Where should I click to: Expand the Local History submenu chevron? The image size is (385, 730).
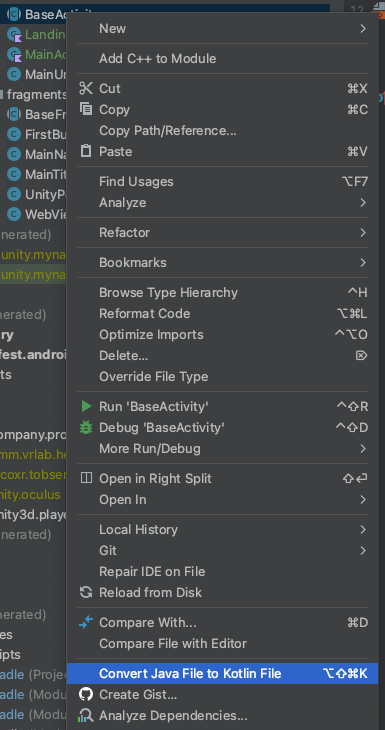tap(363, 529)
